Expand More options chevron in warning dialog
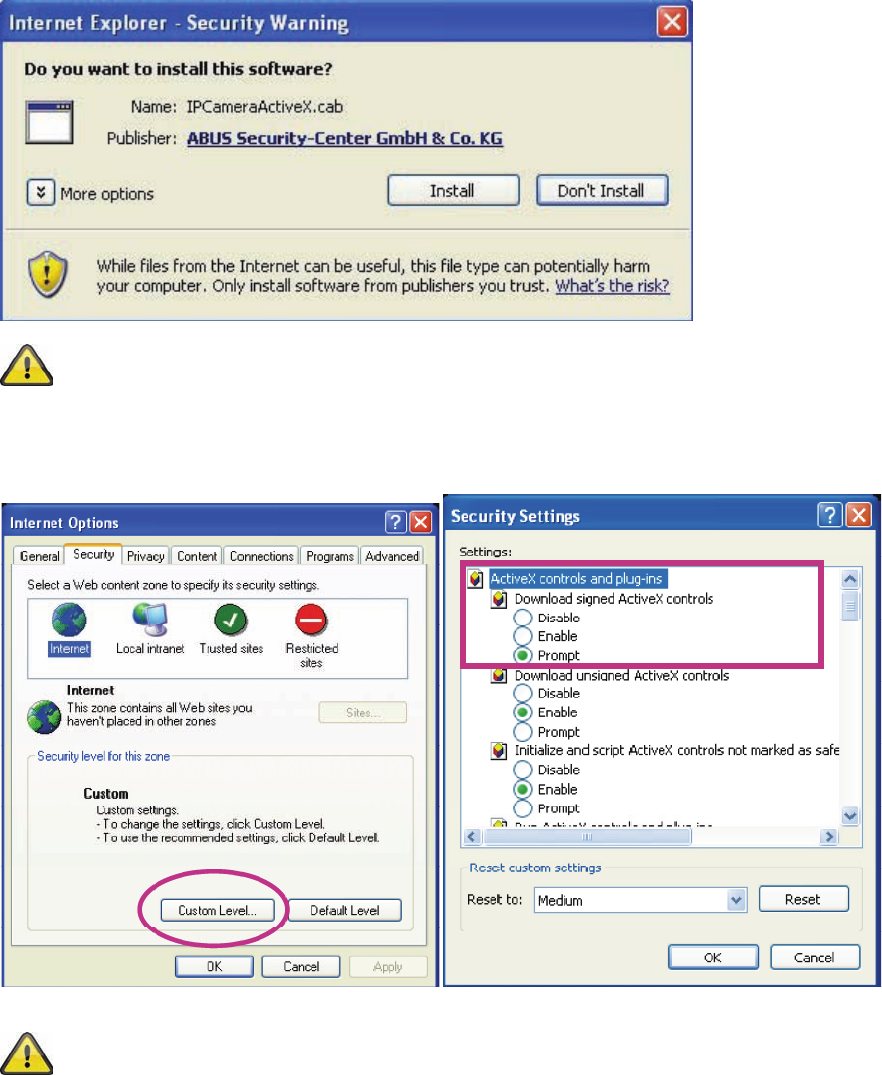 point(40,193)
